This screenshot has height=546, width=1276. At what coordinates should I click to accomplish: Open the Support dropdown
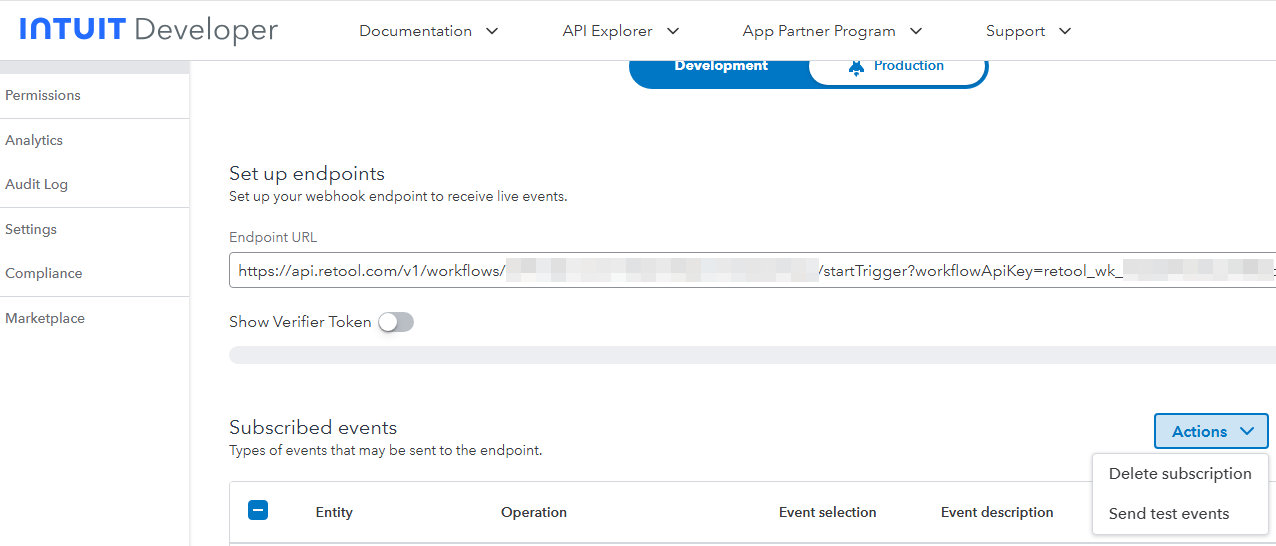coord(1028,31)
